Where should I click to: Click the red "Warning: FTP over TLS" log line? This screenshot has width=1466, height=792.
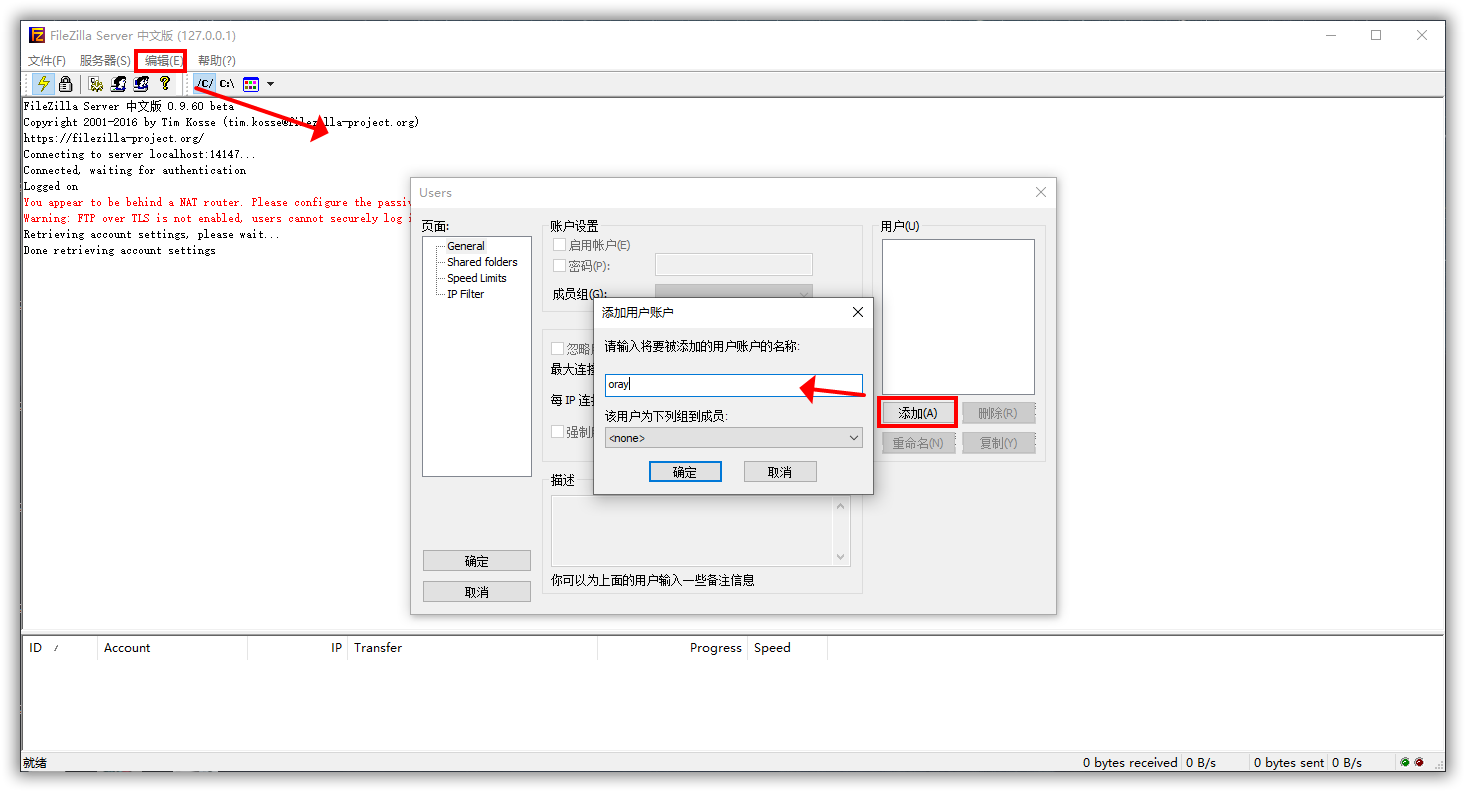click(x=216, y=218)
